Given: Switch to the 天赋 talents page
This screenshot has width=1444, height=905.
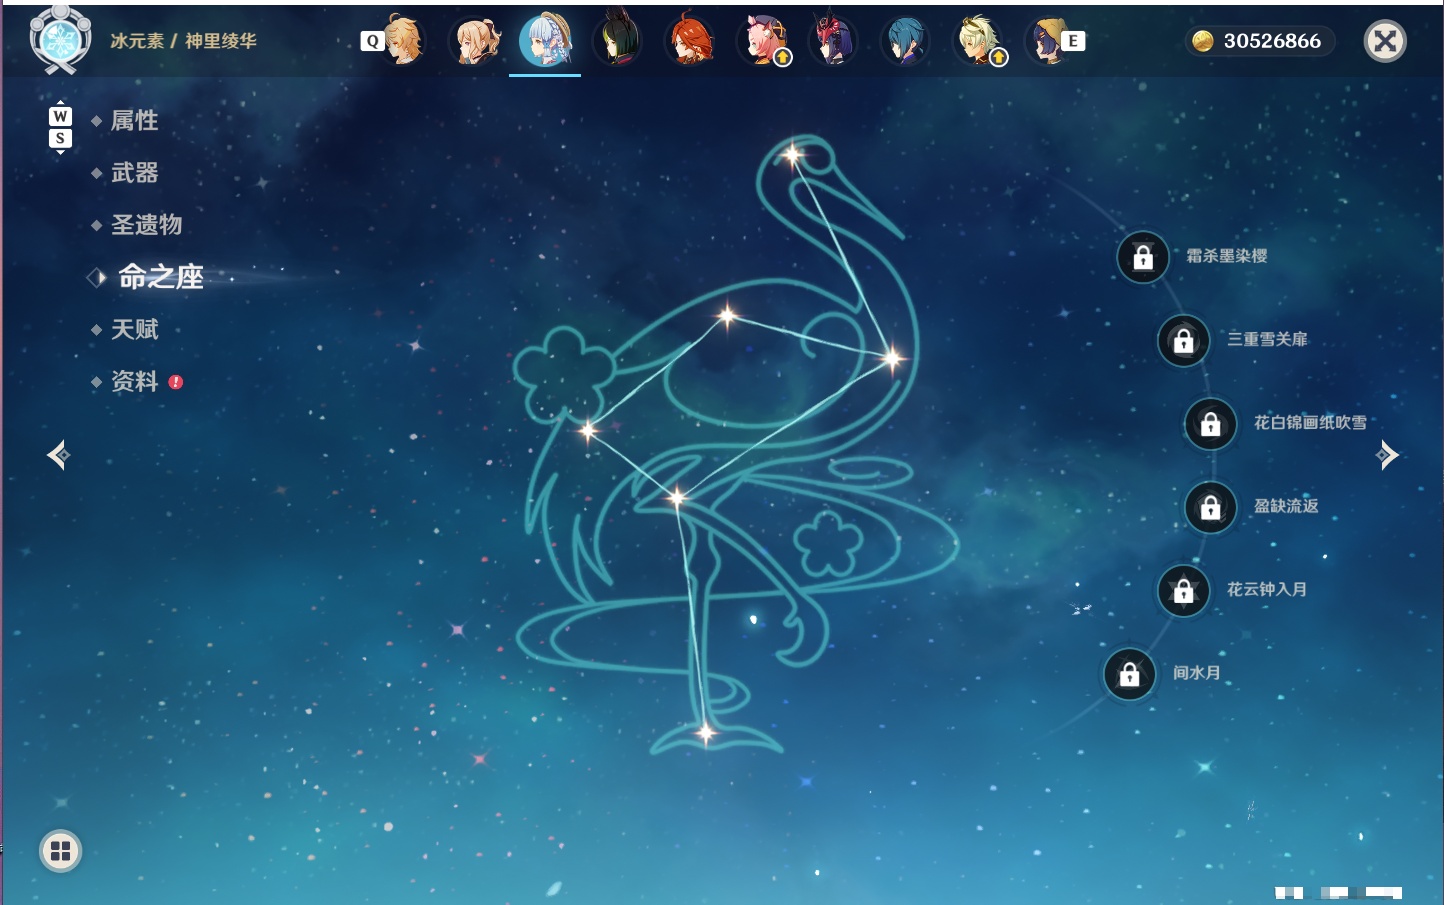Looking at the screenshot, I should [134, 329].
